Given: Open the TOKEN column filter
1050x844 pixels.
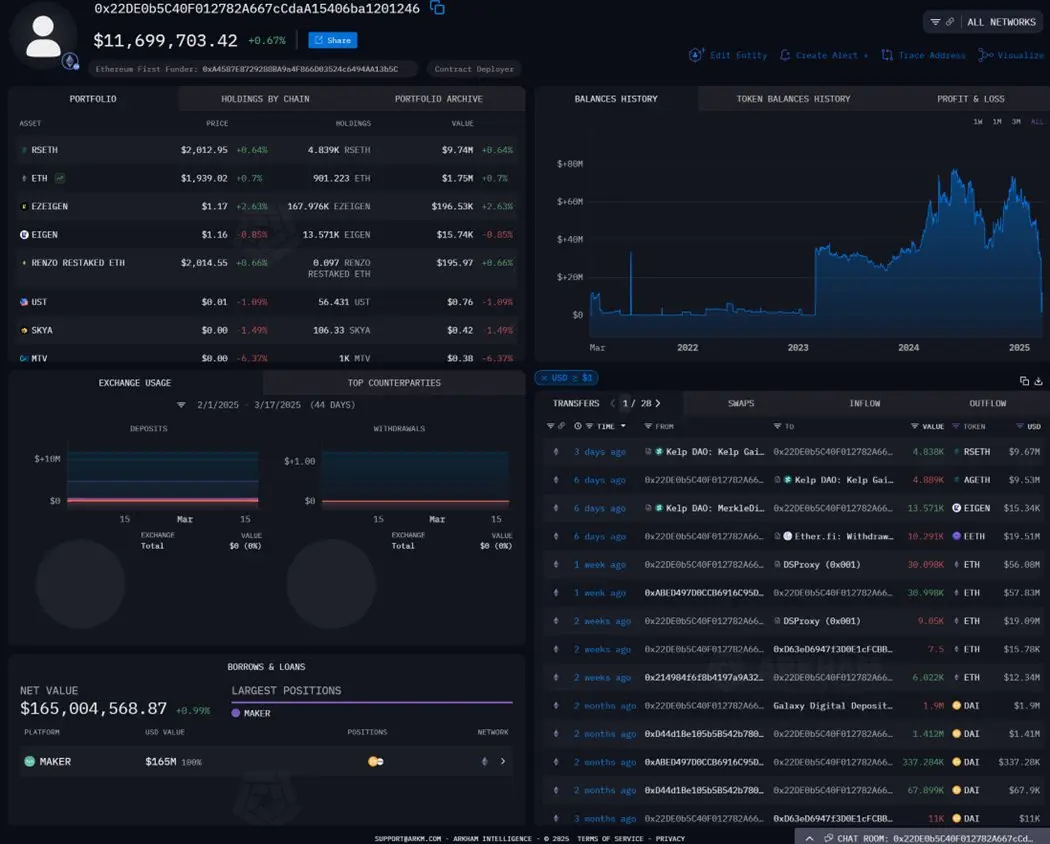Looking at the screenshot, I should click(956, 426).
